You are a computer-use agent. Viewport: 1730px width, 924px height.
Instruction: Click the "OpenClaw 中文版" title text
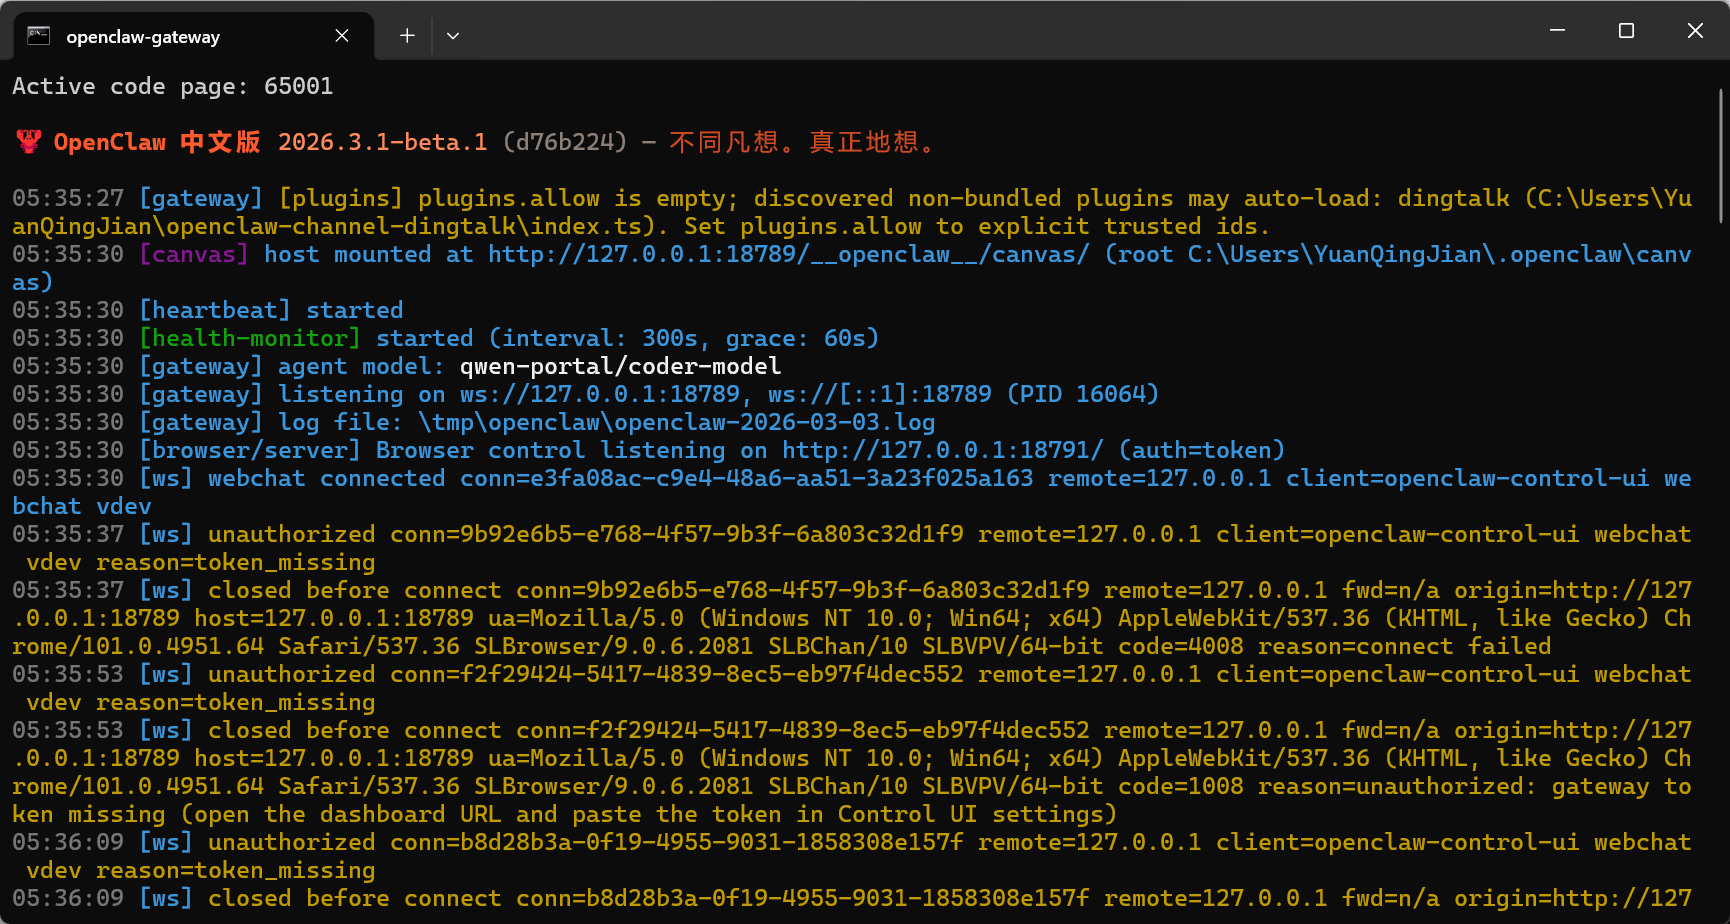click(158, 142)
